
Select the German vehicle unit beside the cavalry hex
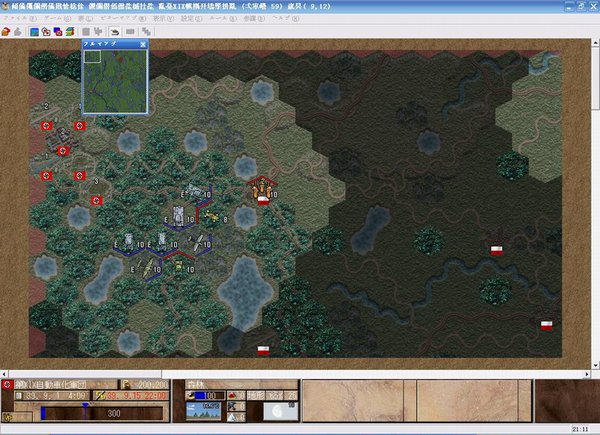(196, 191)
